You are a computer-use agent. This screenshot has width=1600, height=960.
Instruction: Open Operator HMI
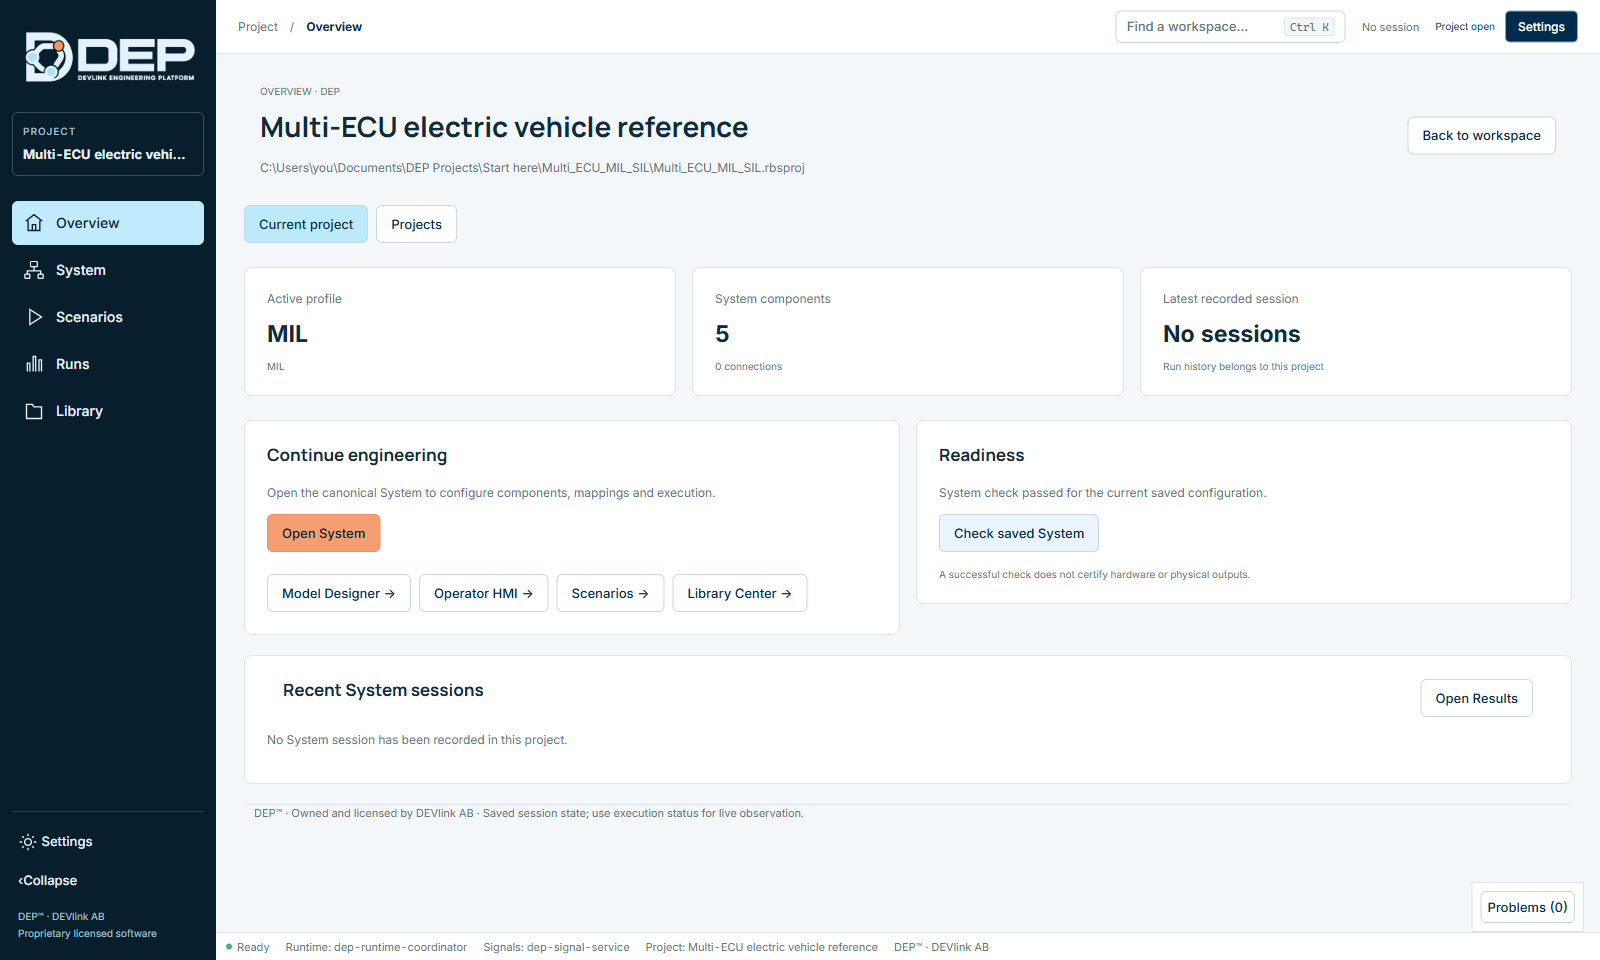point(483,593)
